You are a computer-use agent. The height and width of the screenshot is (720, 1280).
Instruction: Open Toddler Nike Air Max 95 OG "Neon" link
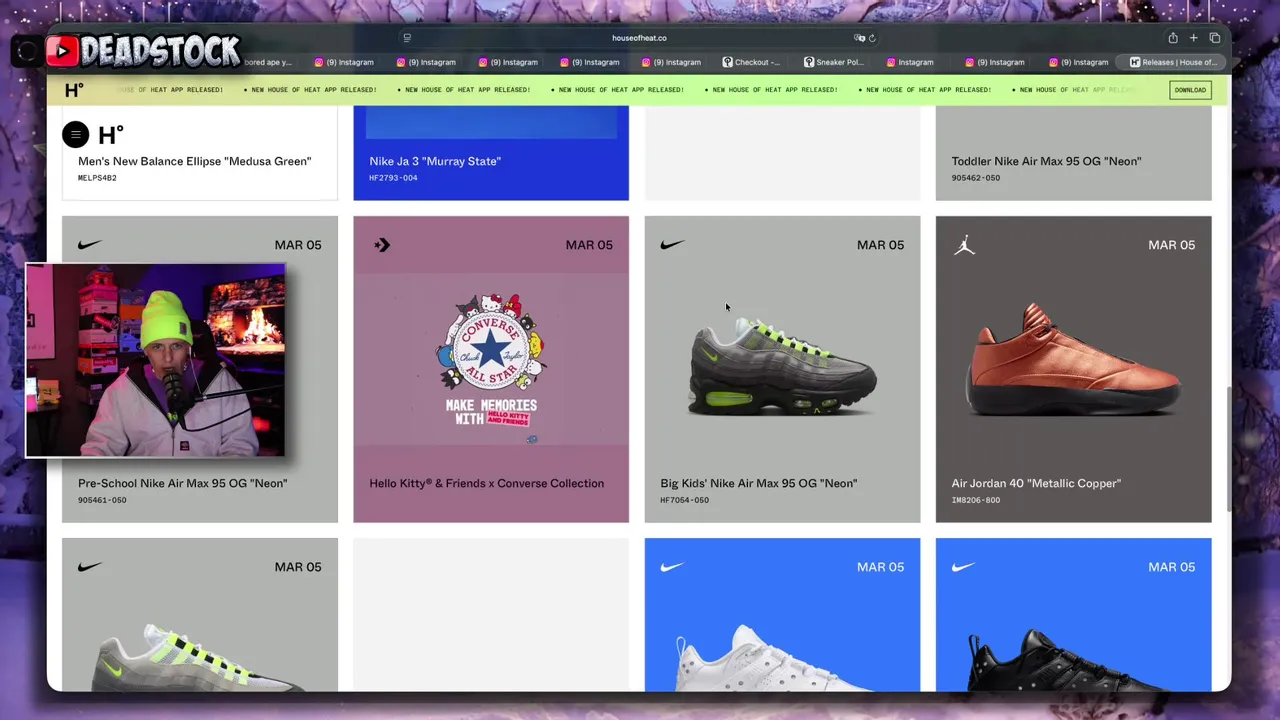1046,161
